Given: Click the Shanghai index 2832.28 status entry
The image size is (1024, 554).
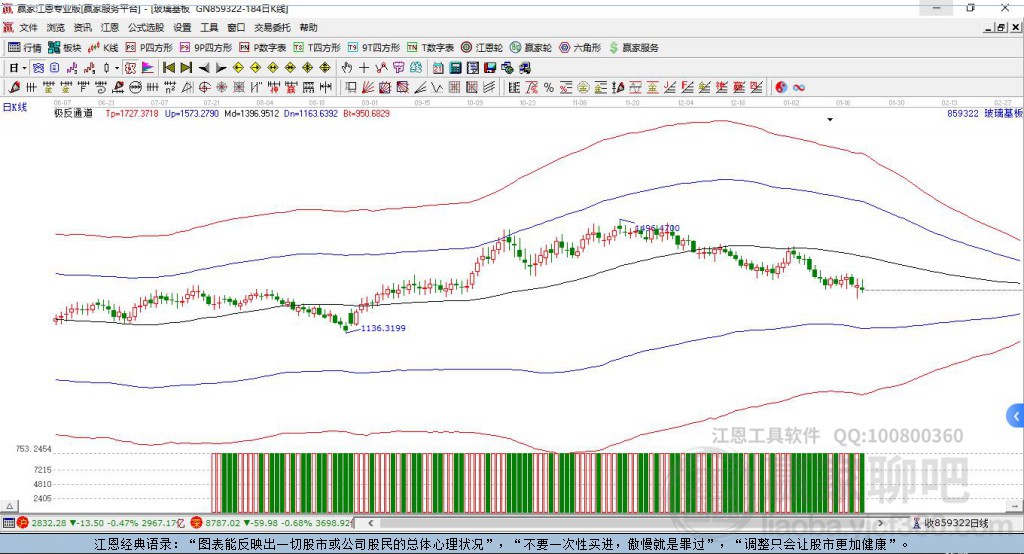Looking at the screenshot, I should tap(102, 523).
